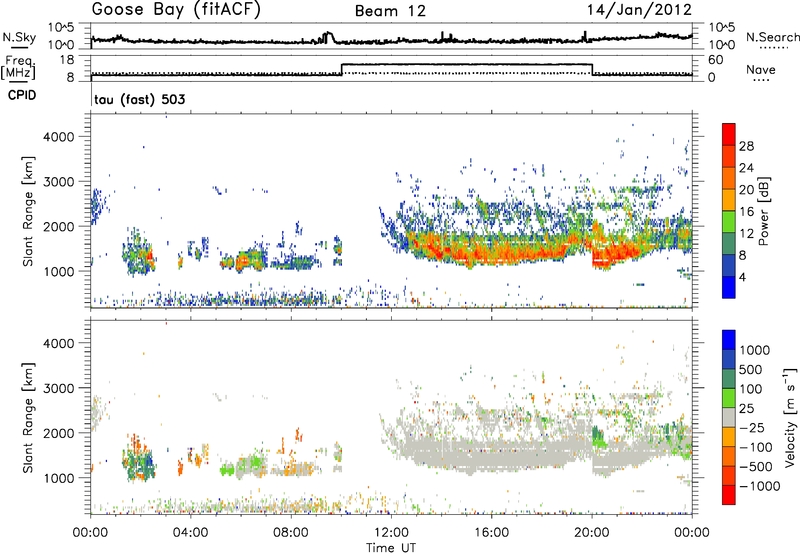
Task: Click the '3000' label on velocity panel axis
Action: [x=58, y=388]
